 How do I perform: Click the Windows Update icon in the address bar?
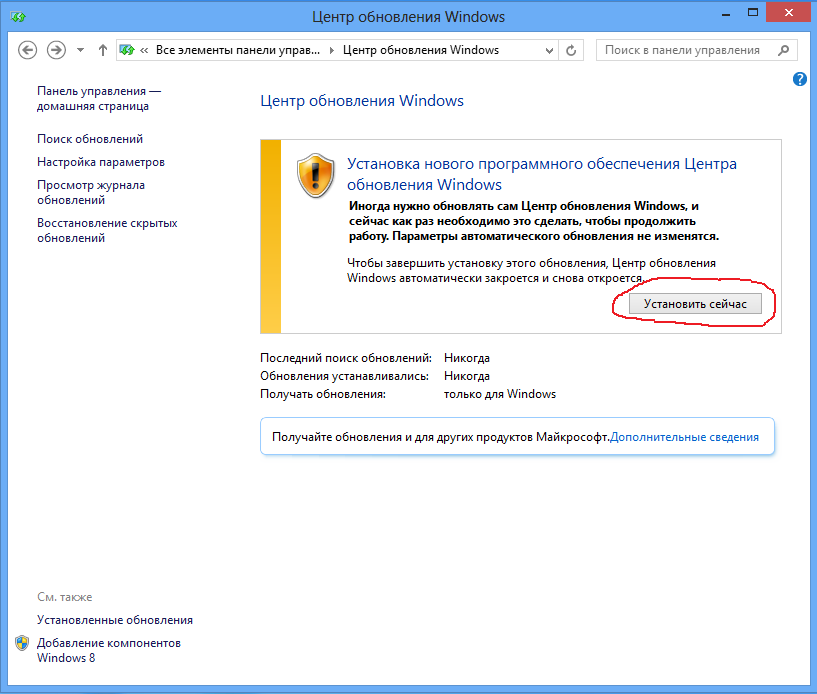pos(127,50)
